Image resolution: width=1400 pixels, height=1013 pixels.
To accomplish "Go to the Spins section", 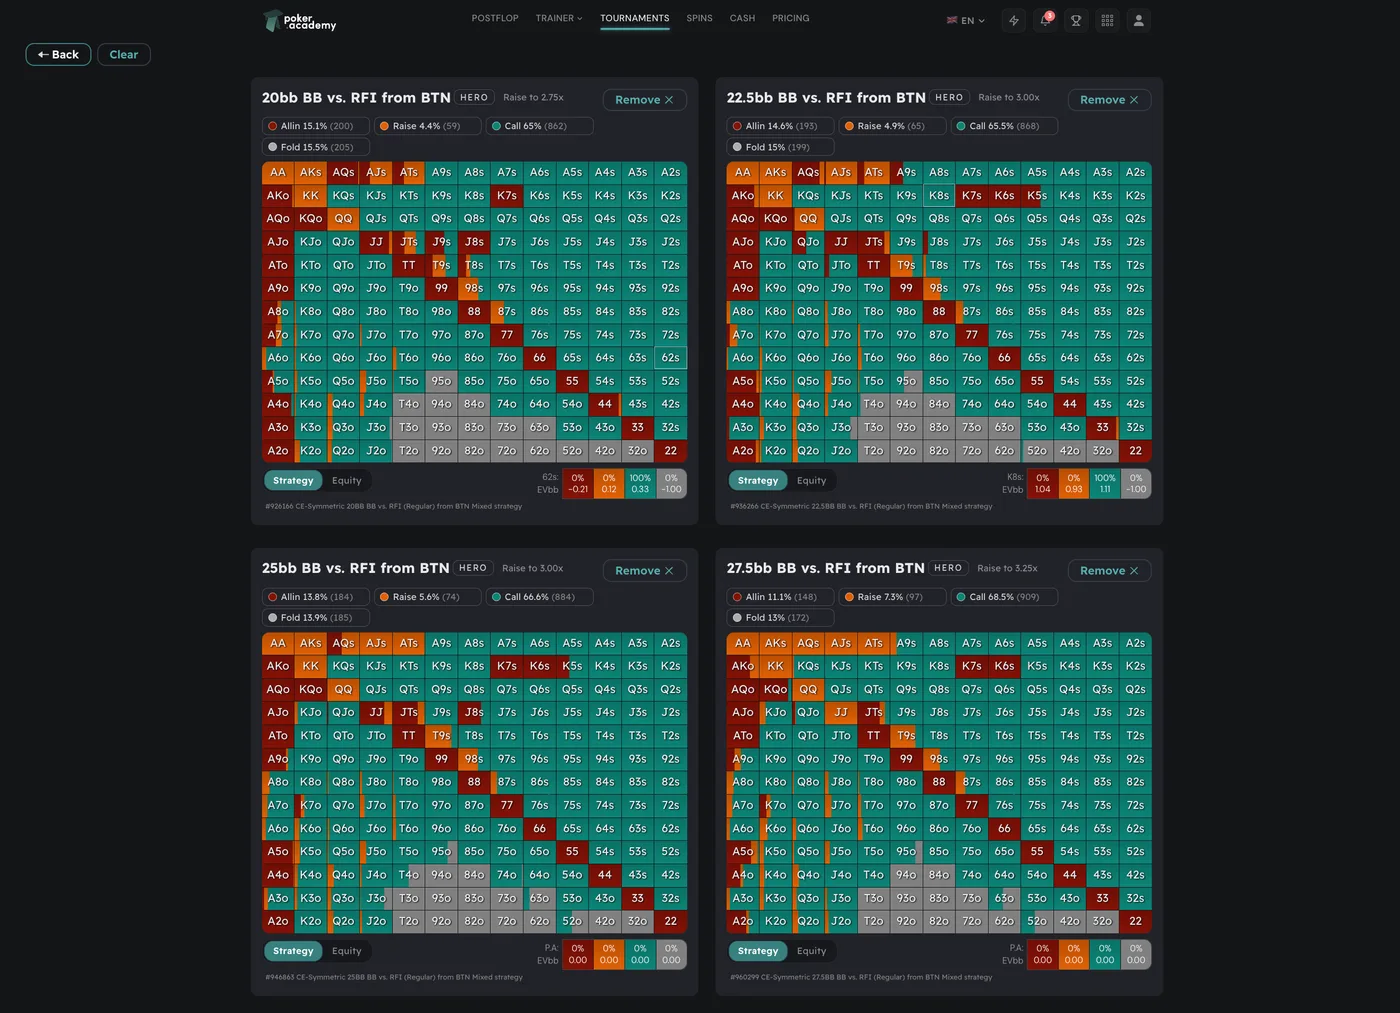I will (699, 18).
